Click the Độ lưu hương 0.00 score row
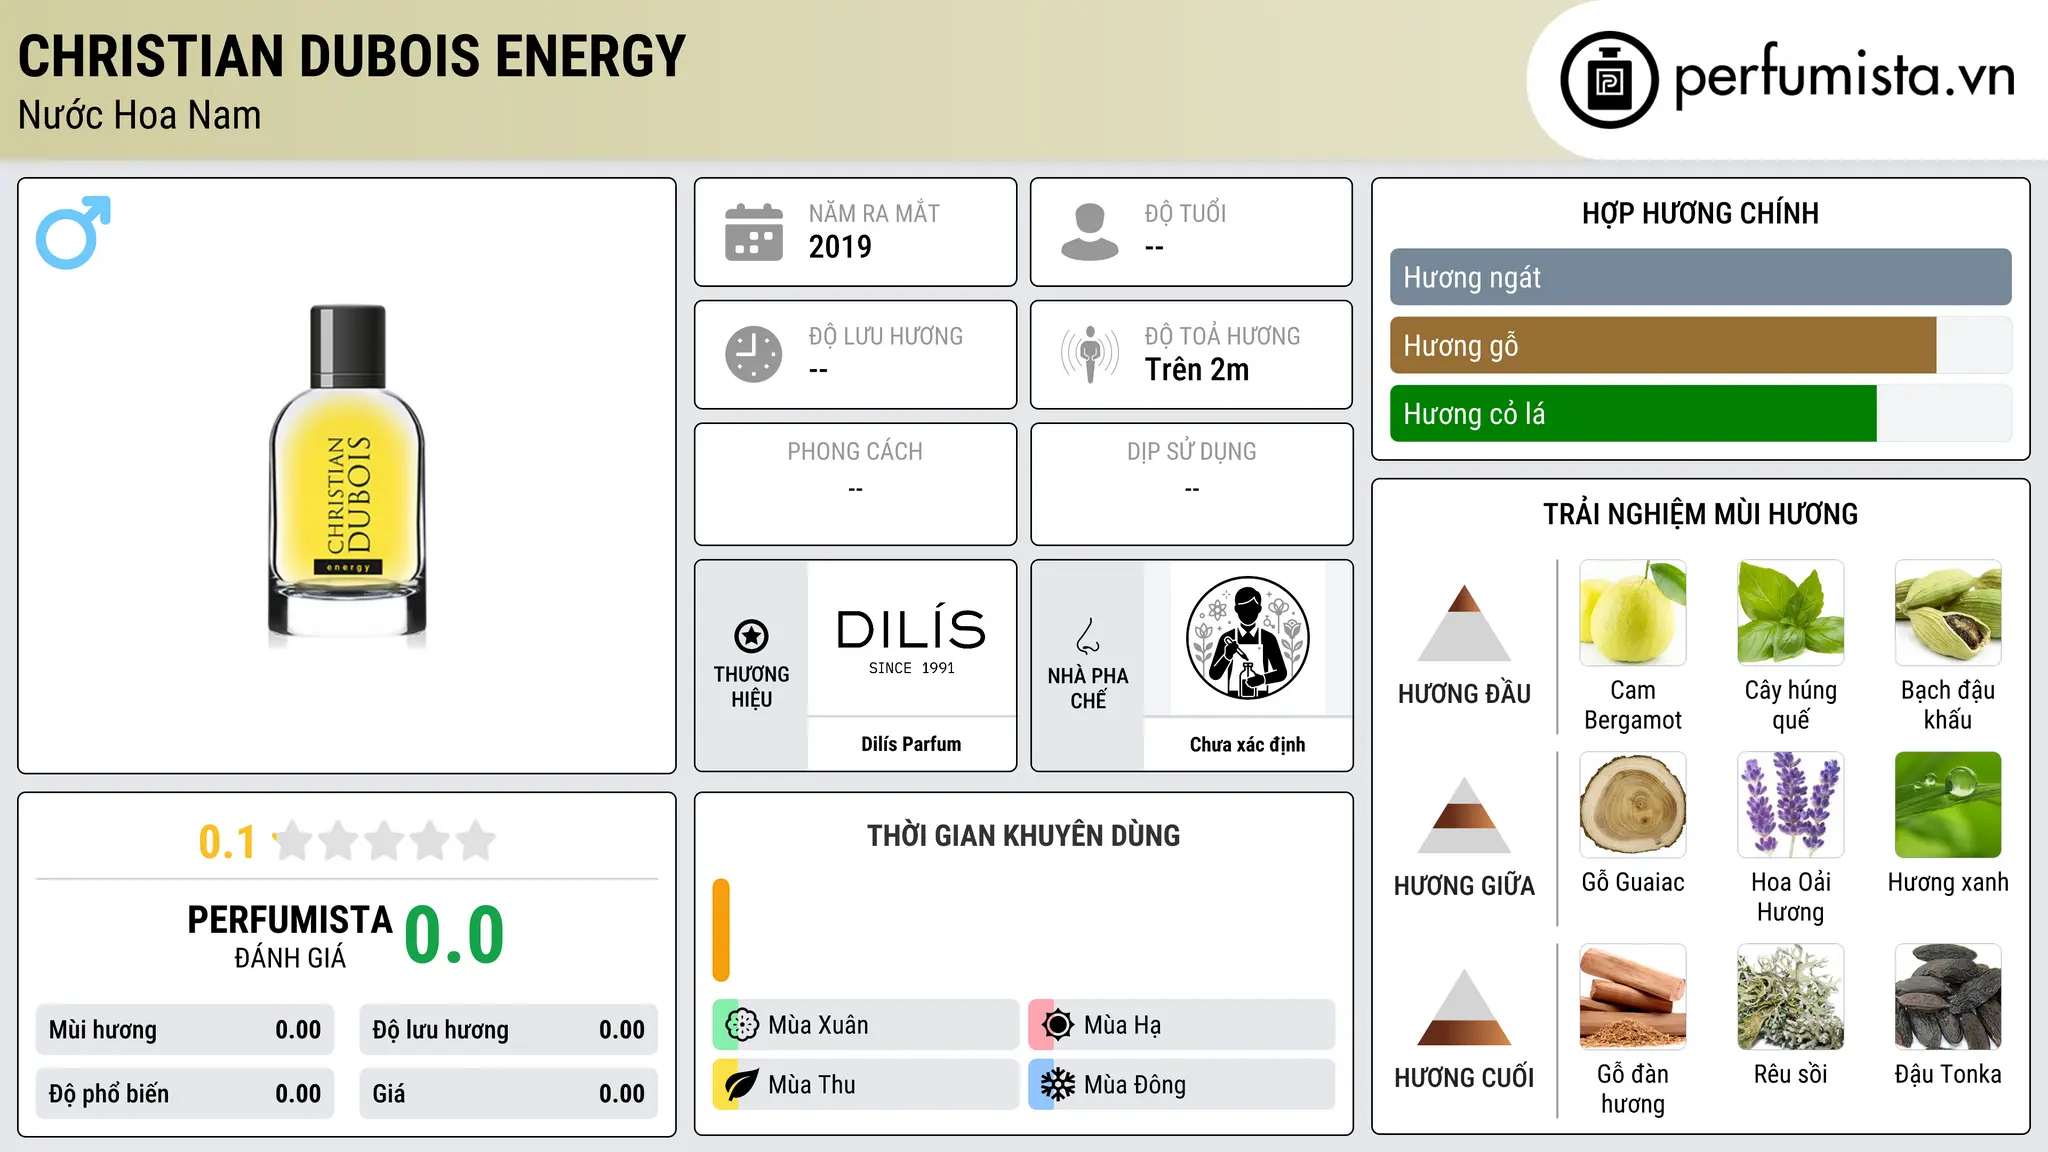Screen dimensions: 2048x1152 point(508,1030)
